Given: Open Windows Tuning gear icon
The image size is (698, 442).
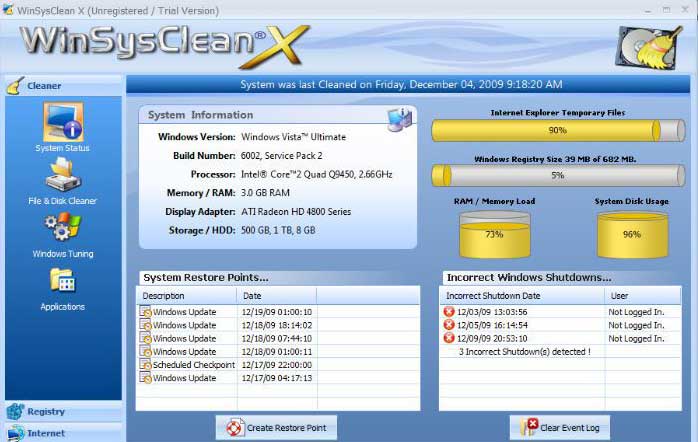Looking at the screenshot, I should click(62, 229).
